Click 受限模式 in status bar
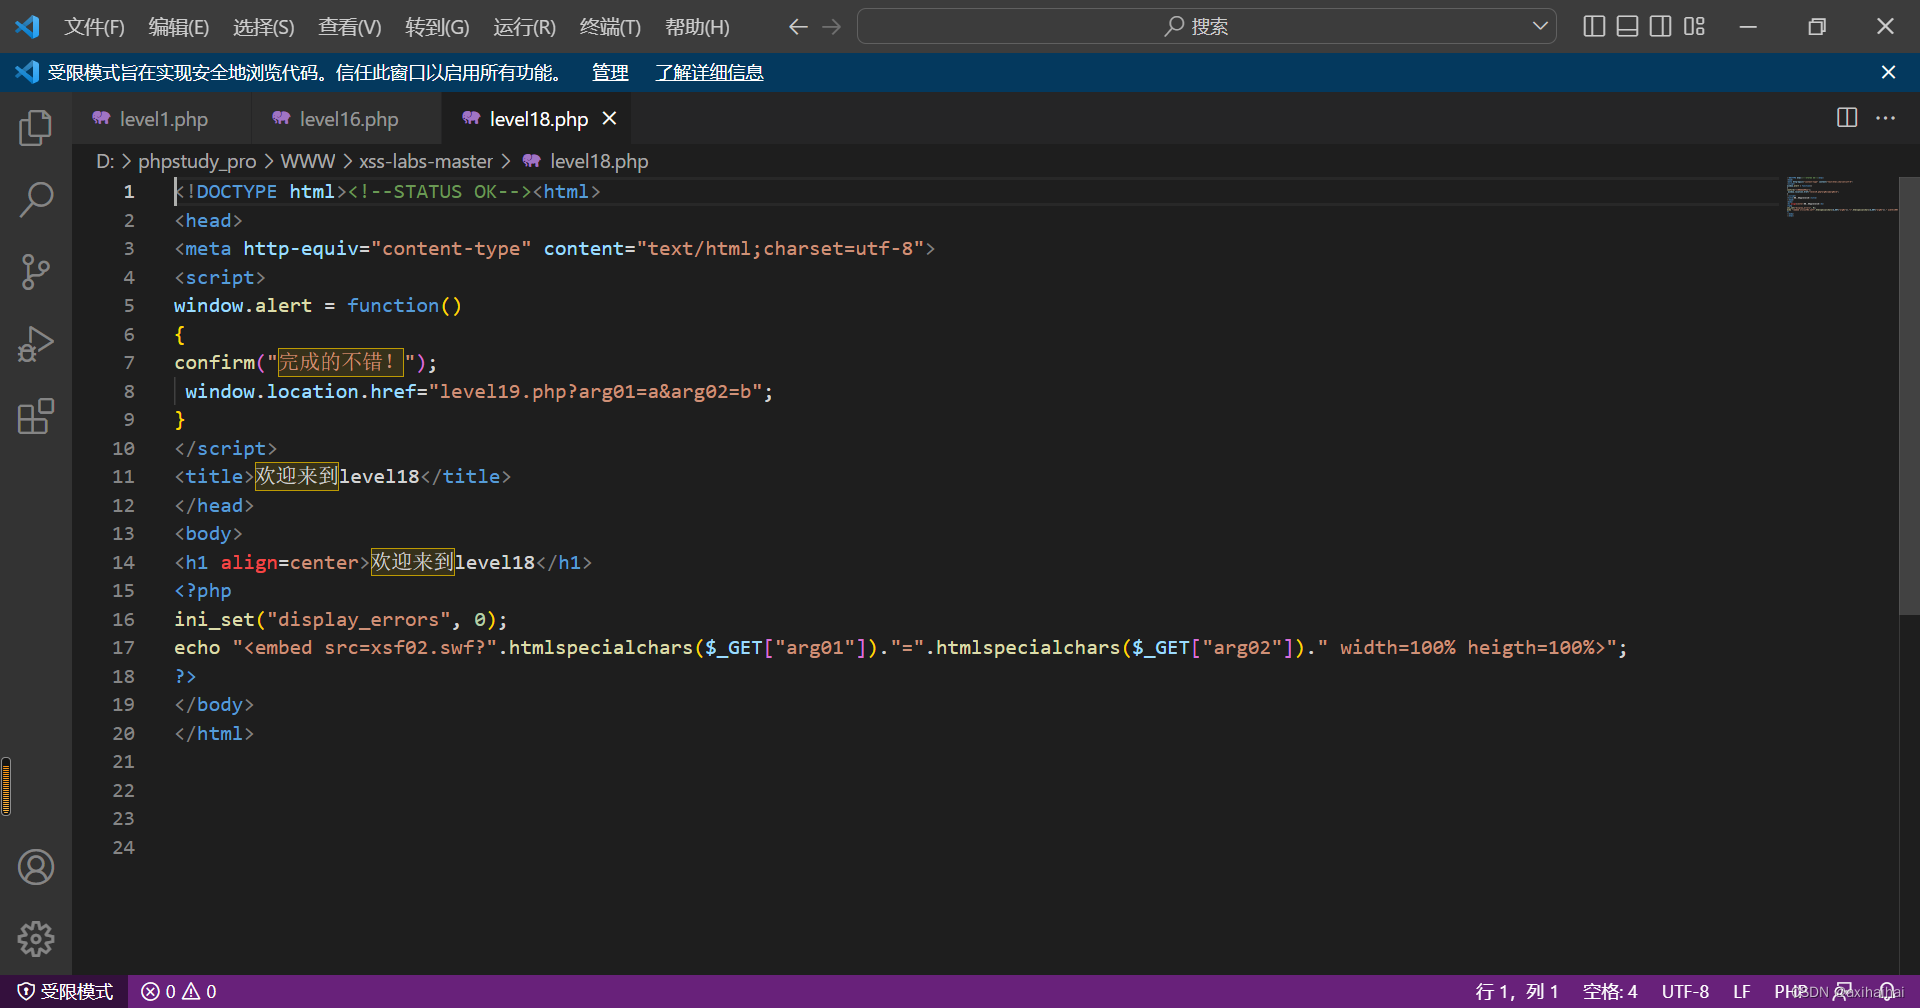1920x1008 pixels. click(63, 991)
